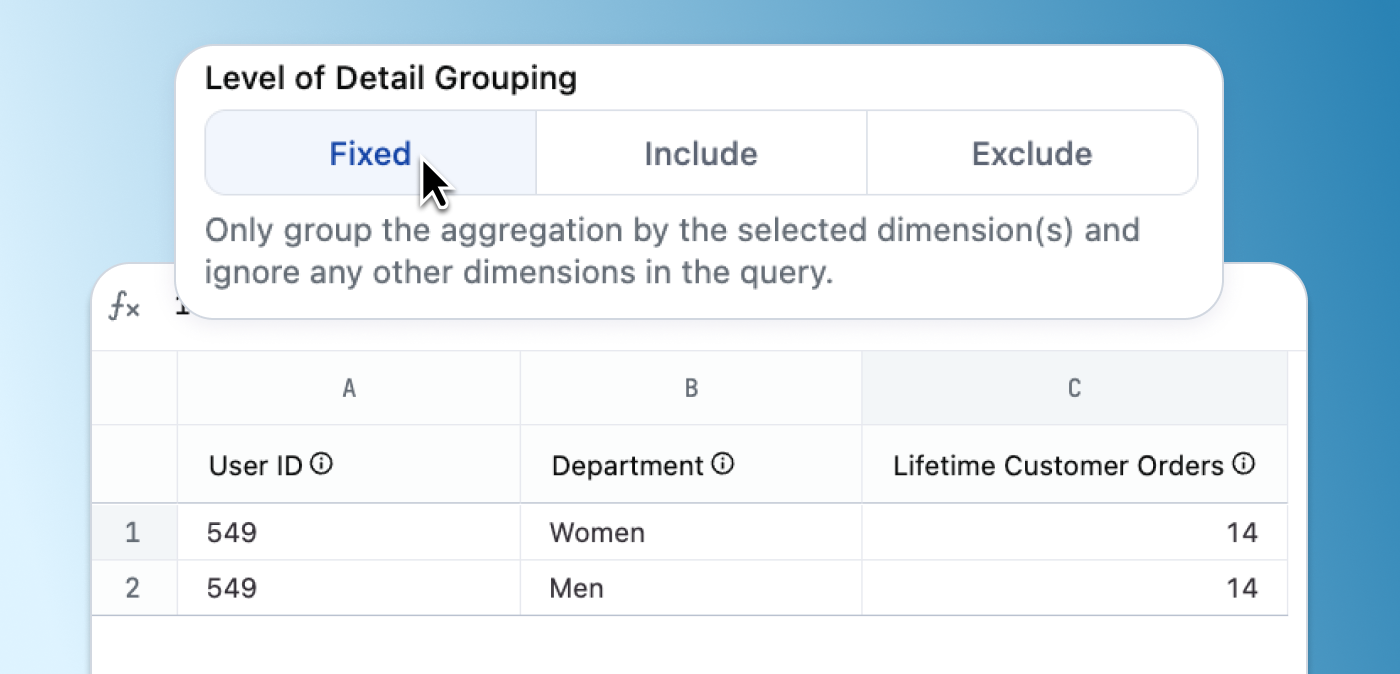This screenshot has height=674, width=1400.
Task: Click the Lifetime Customer Orders info icon
Action: (x=1243, y=464)
